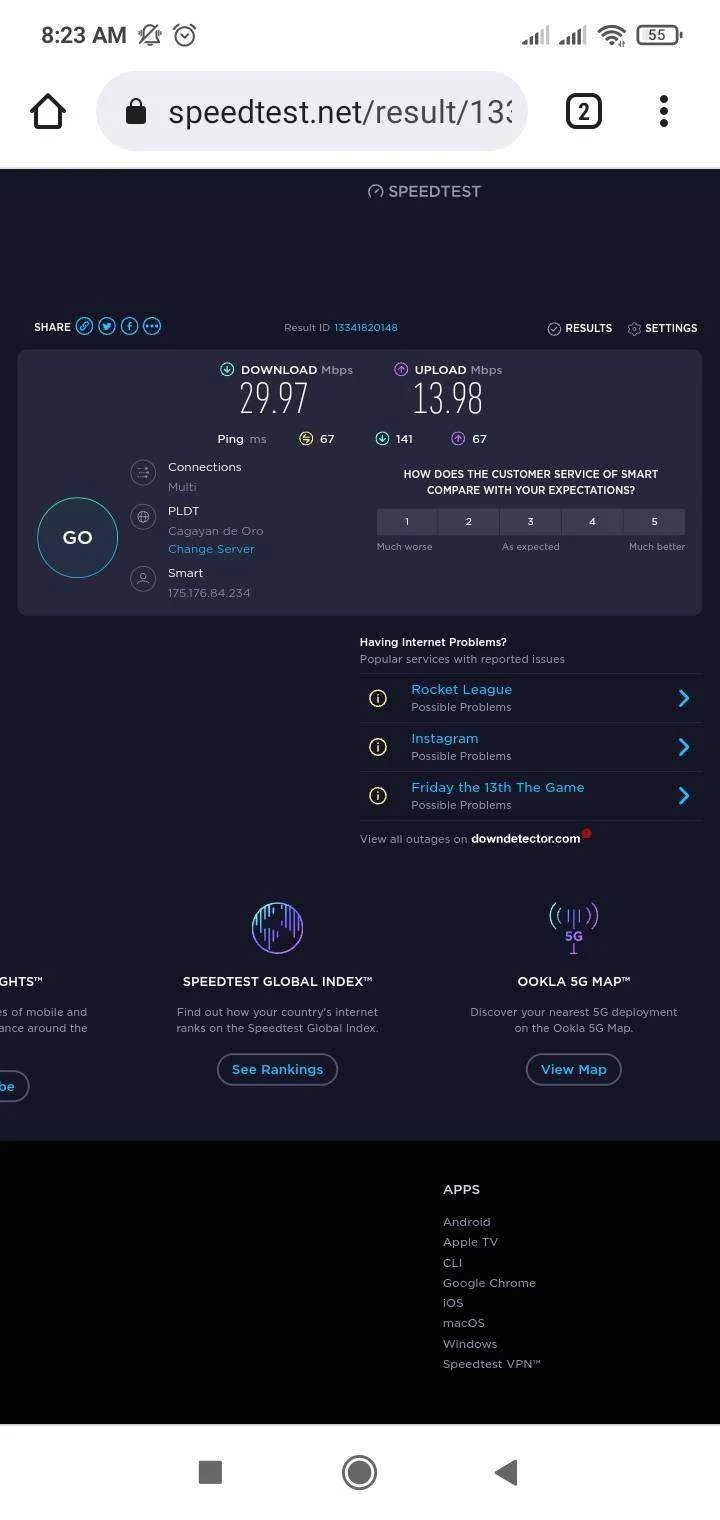Screen dimensions: 720x1520
Task: Tap the Ookla 5G Map icon
Action: [x=574, y=927]
